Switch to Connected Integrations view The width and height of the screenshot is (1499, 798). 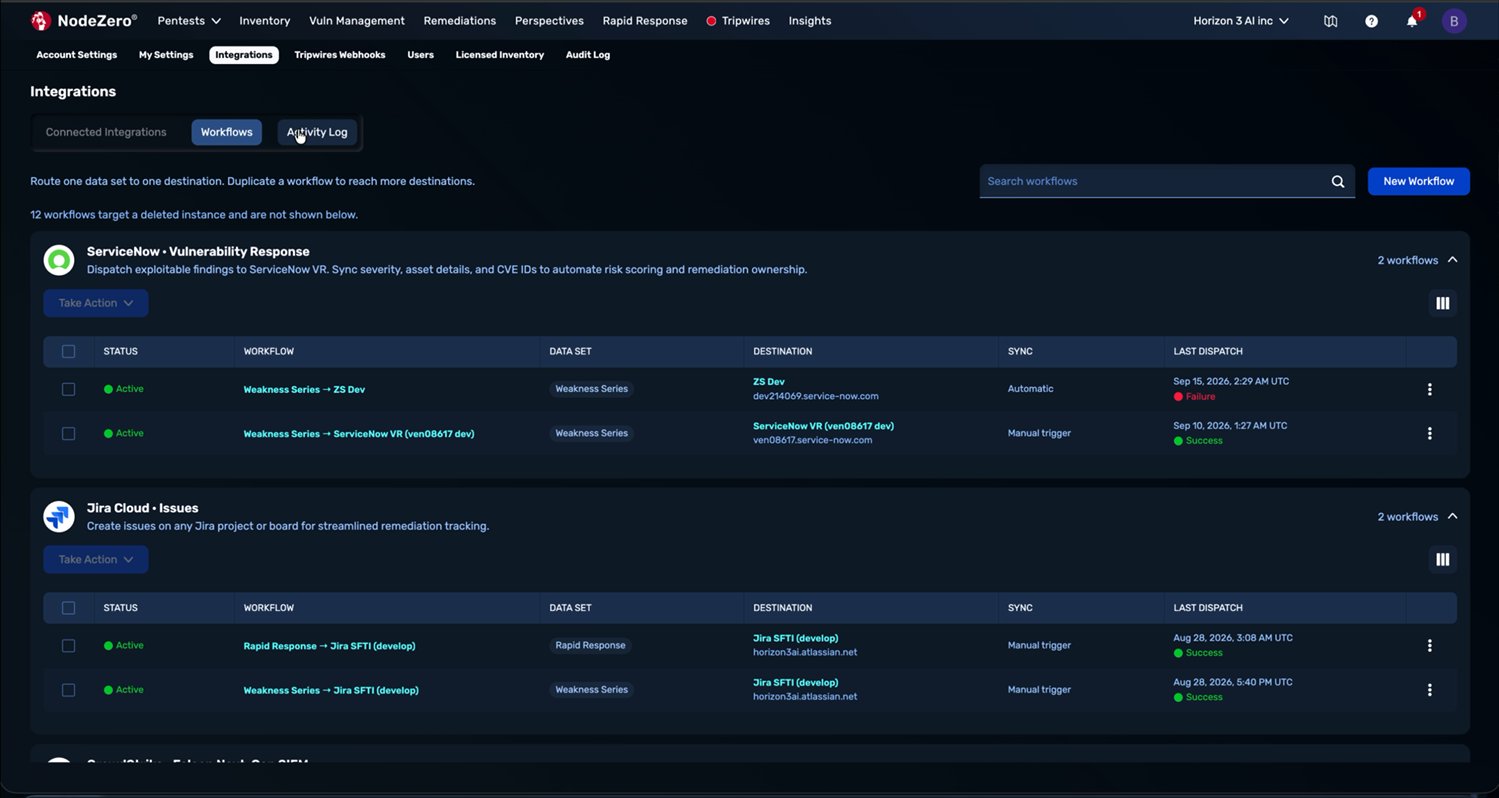(106, 132)
